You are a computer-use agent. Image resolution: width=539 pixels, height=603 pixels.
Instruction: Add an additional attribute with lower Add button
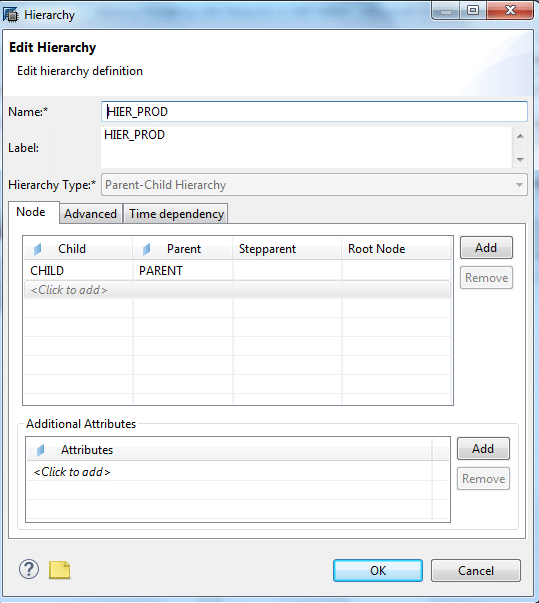point(483,449)
